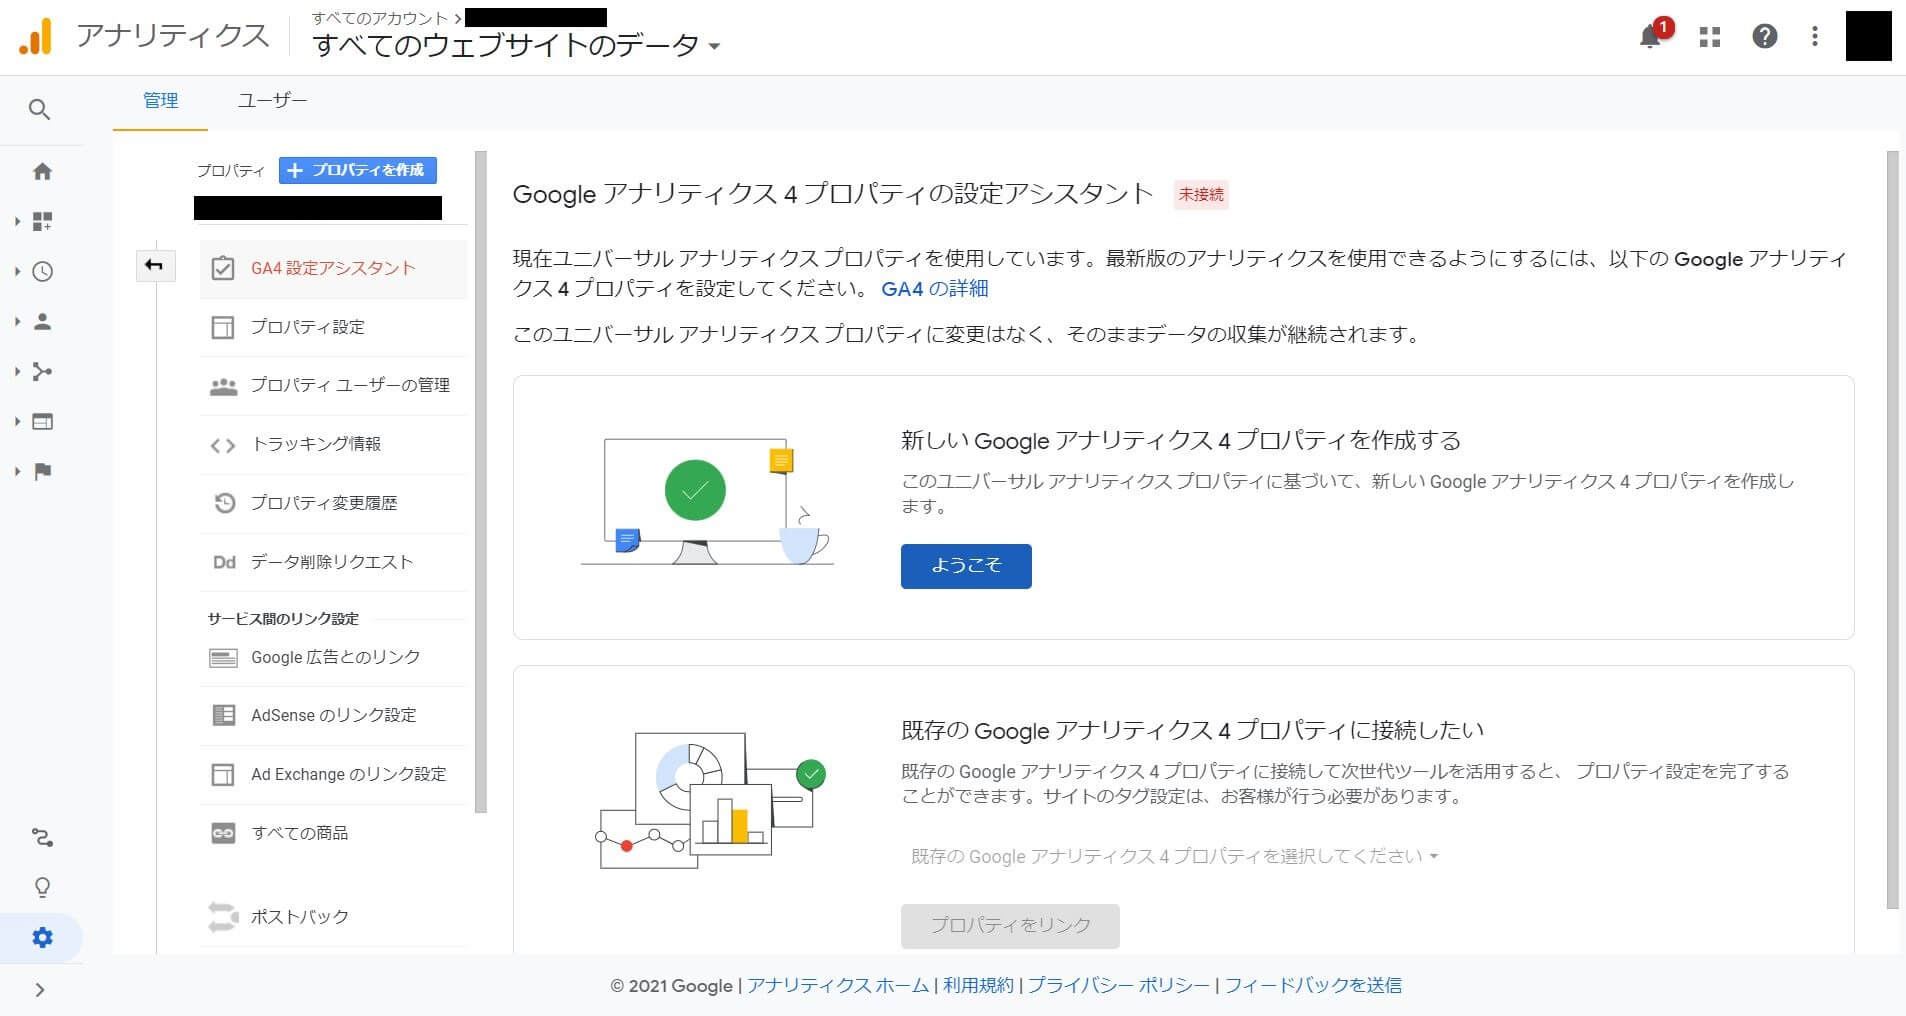
Task: Click the プロパティを作成 button
Action: [357, 170]
